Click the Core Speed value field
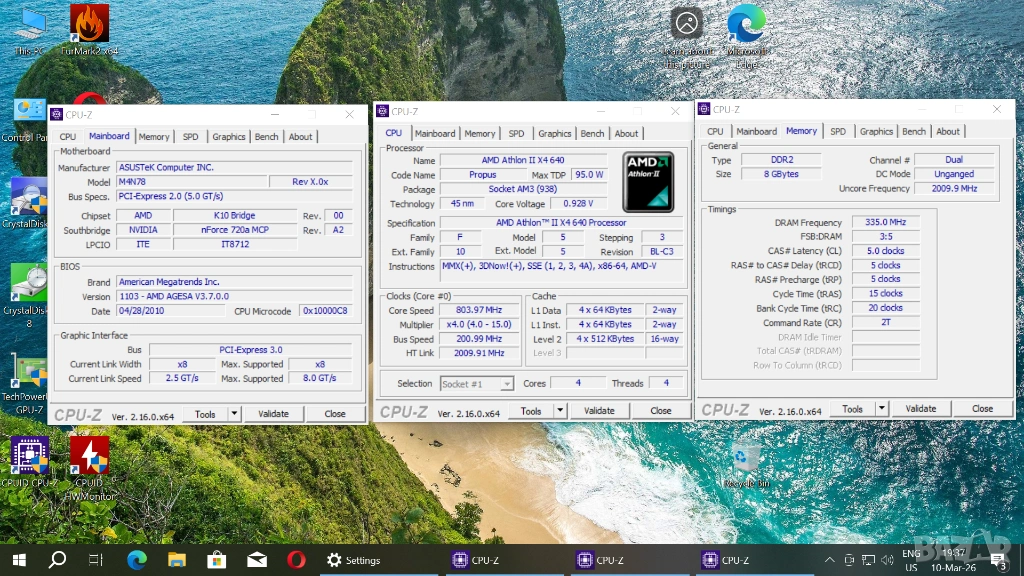 pos(477,310)
